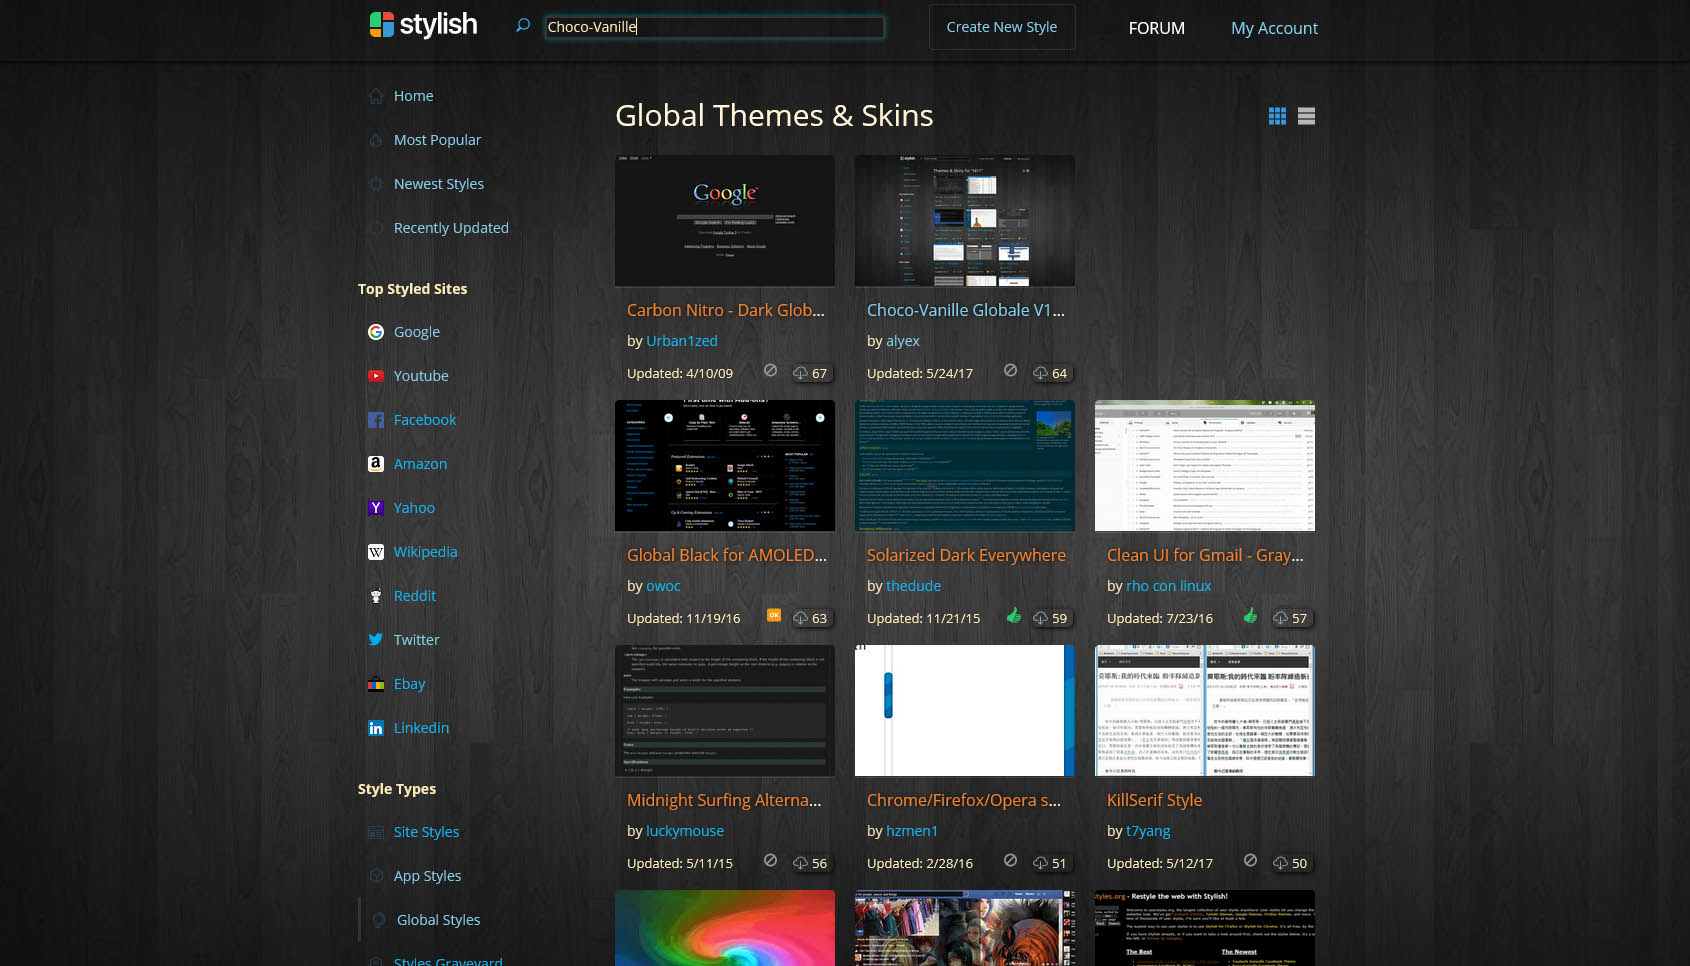
Task: Click Site Styles link in Style Types
Action: coord(426,832)
